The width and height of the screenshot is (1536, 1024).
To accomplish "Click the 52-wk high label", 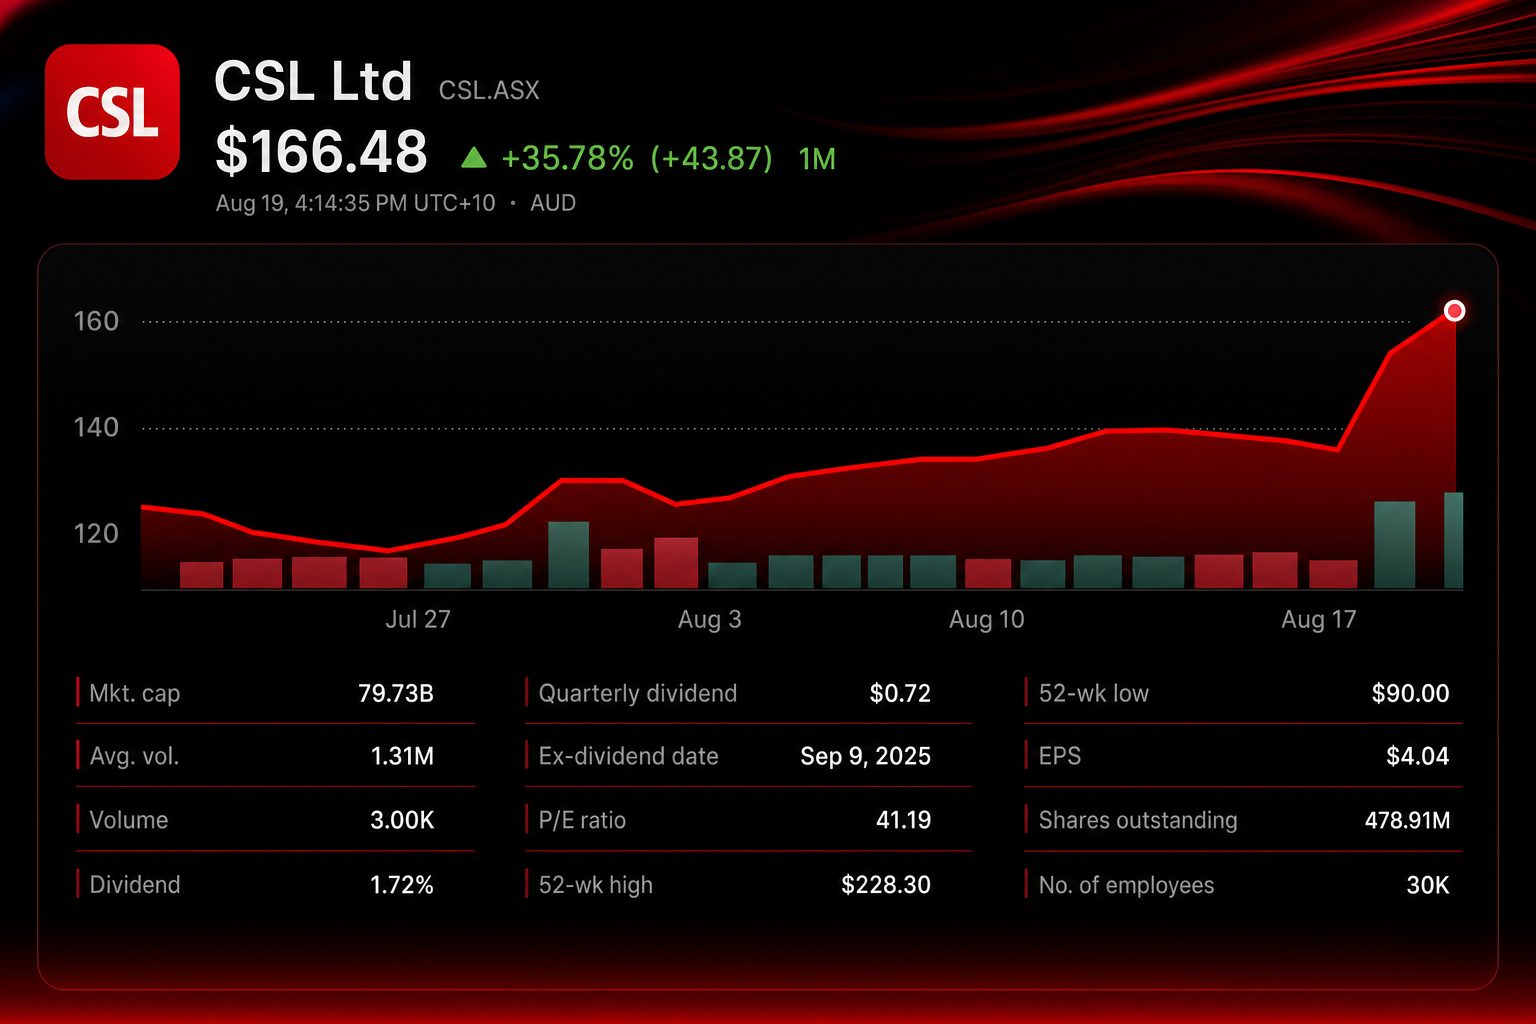I will [x=596, y=885].
